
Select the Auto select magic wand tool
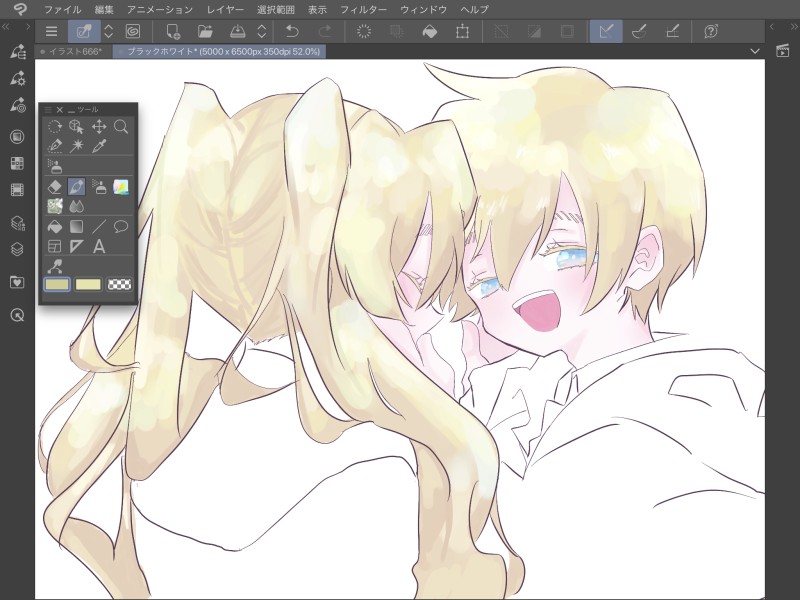pos(77,146)
